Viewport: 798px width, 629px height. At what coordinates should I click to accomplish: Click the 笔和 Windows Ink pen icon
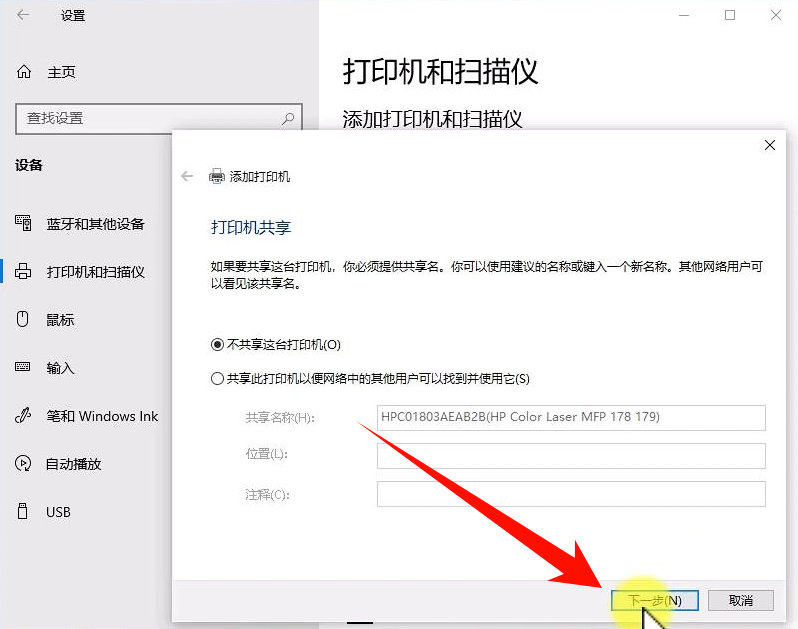click(23, 415)
